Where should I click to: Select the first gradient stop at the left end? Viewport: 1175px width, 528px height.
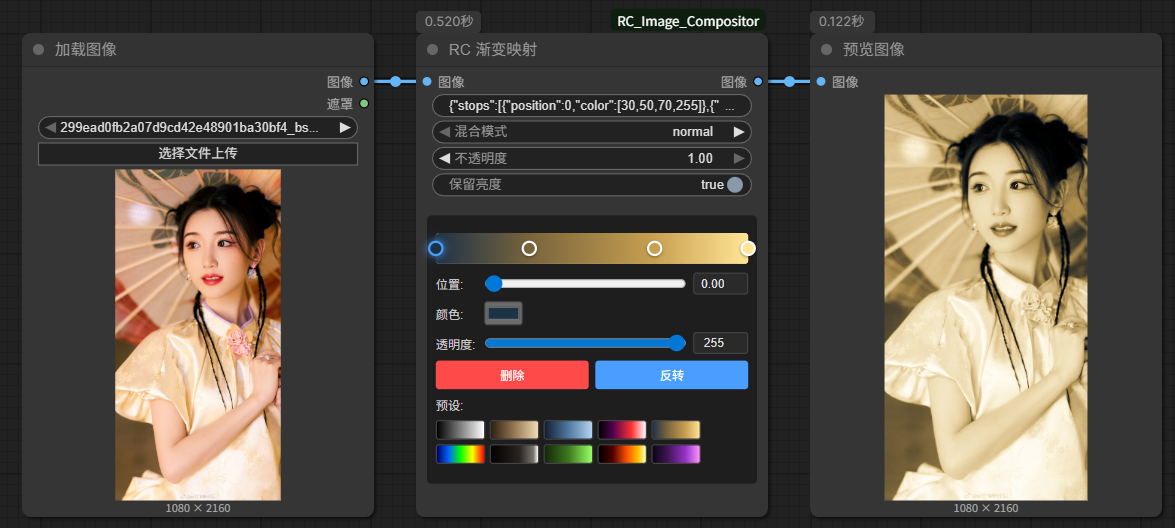(435, 248)
